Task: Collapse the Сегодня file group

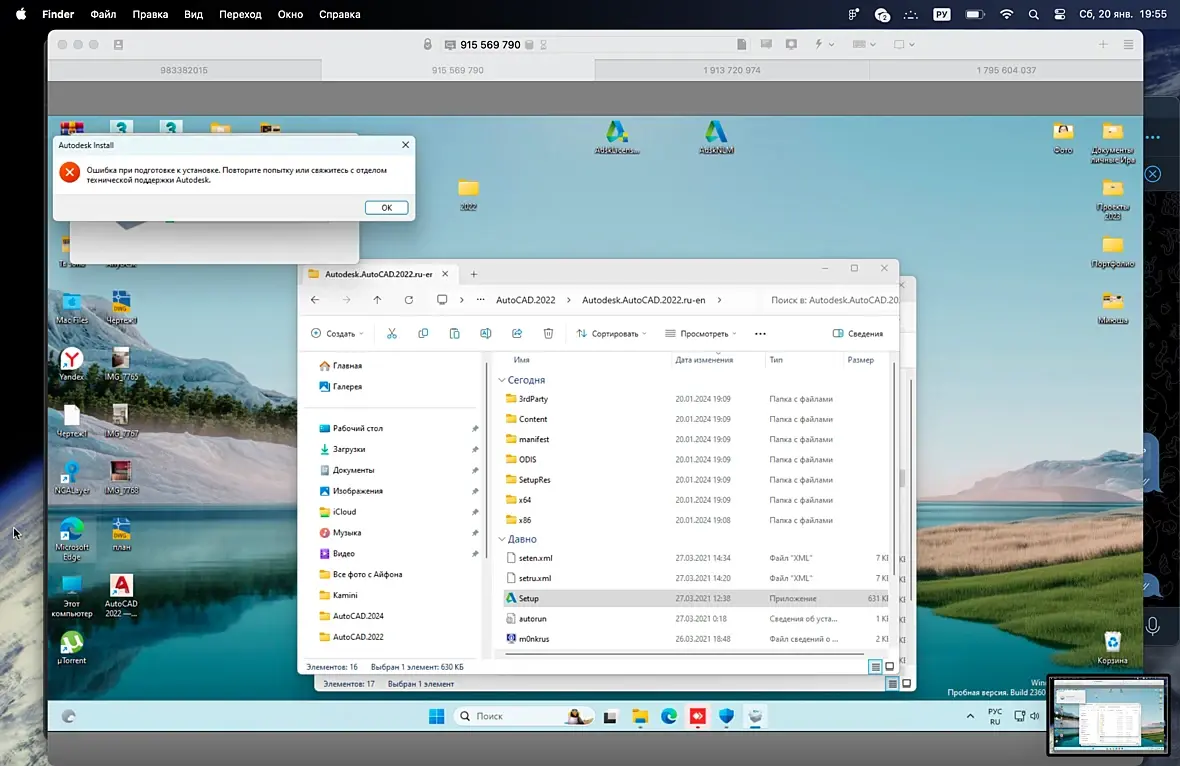Action: pos(502,380)
